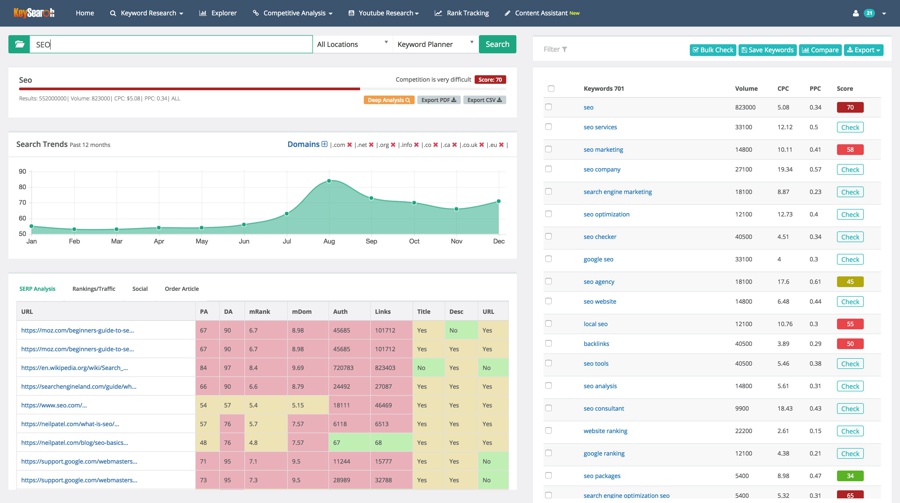This screenshot has height=503, width=900.
Task: Remove the .co domain filter
Action: point(436,145)
